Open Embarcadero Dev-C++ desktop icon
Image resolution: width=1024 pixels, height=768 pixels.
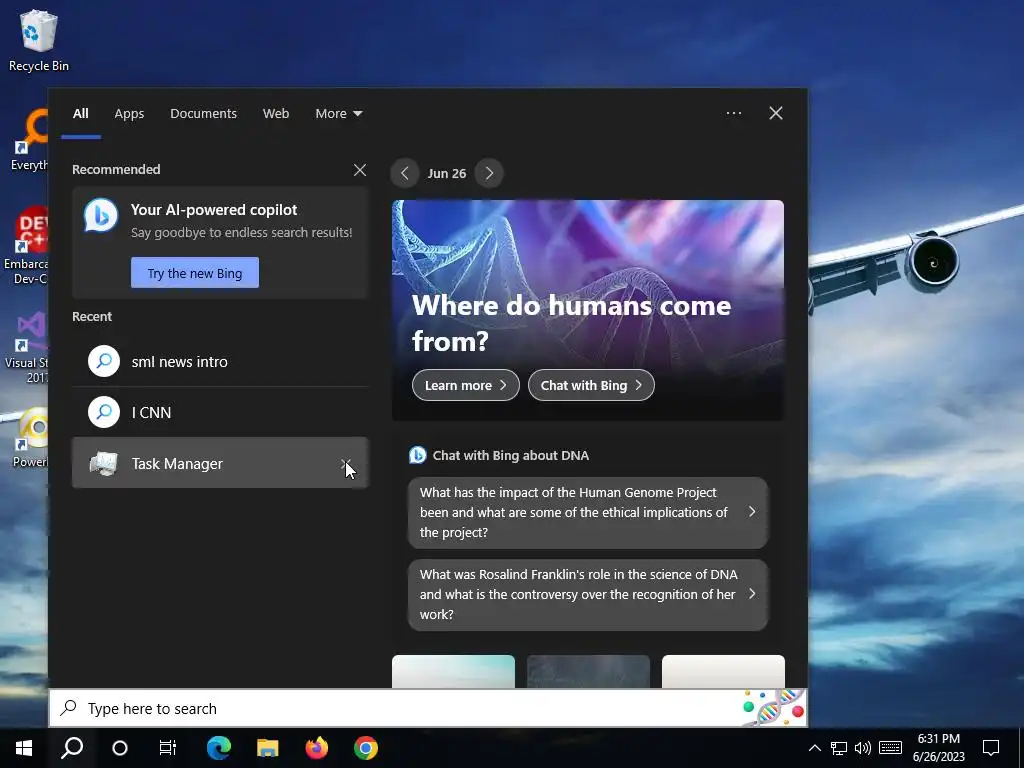click(26, 246)
